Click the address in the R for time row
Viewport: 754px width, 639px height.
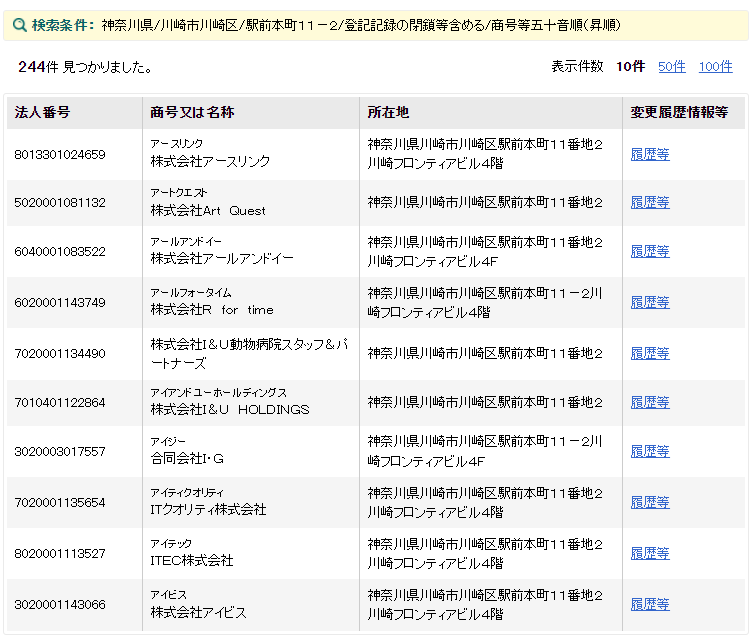click(x=485, y=302)
